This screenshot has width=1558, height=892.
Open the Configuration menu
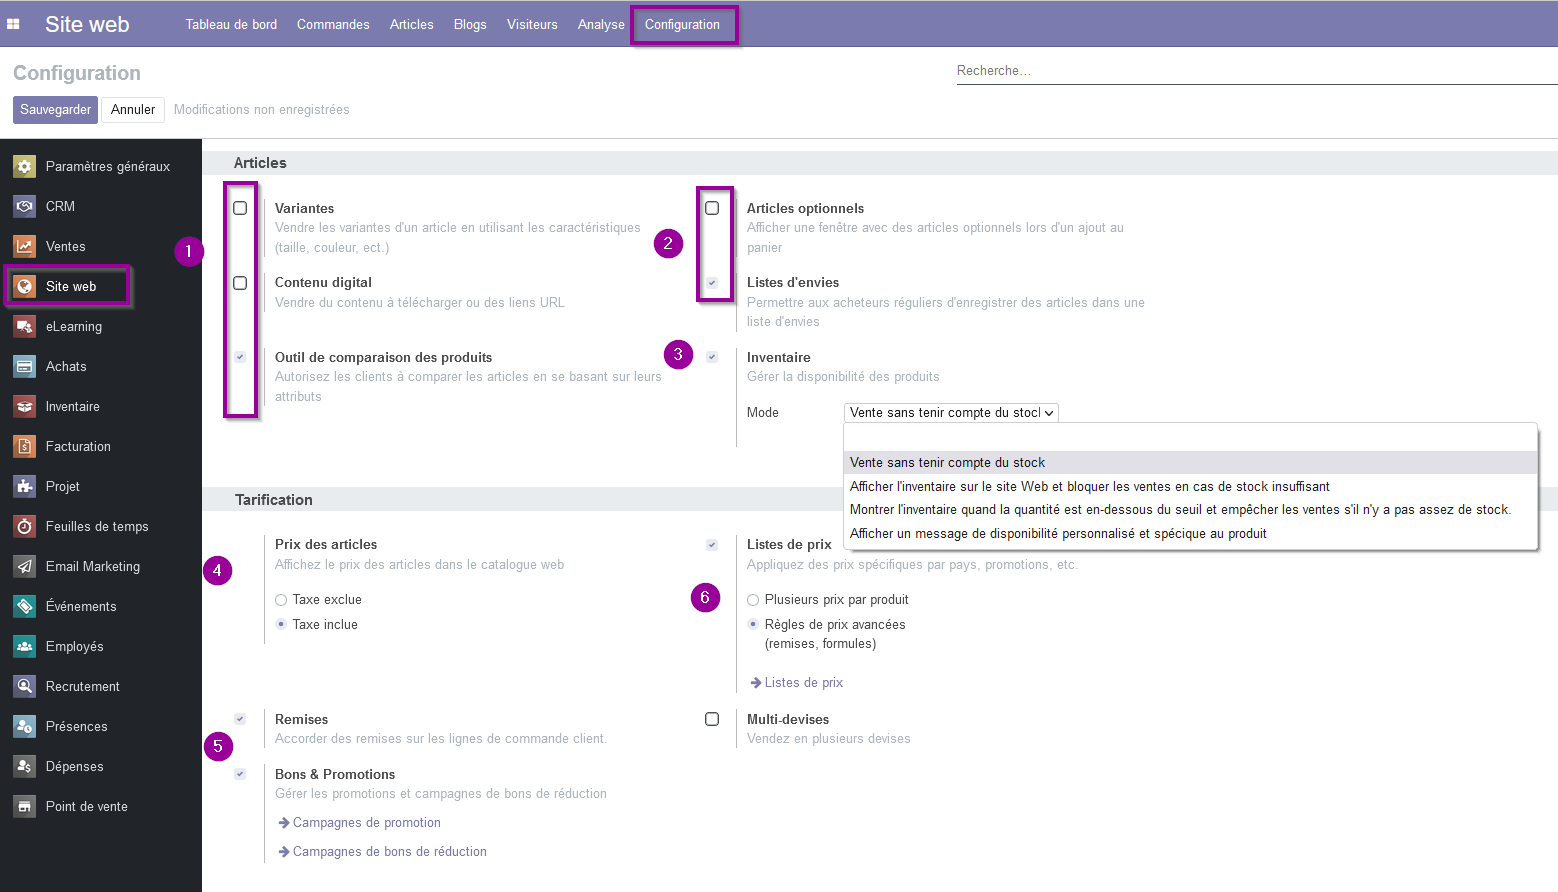[682, 24]
